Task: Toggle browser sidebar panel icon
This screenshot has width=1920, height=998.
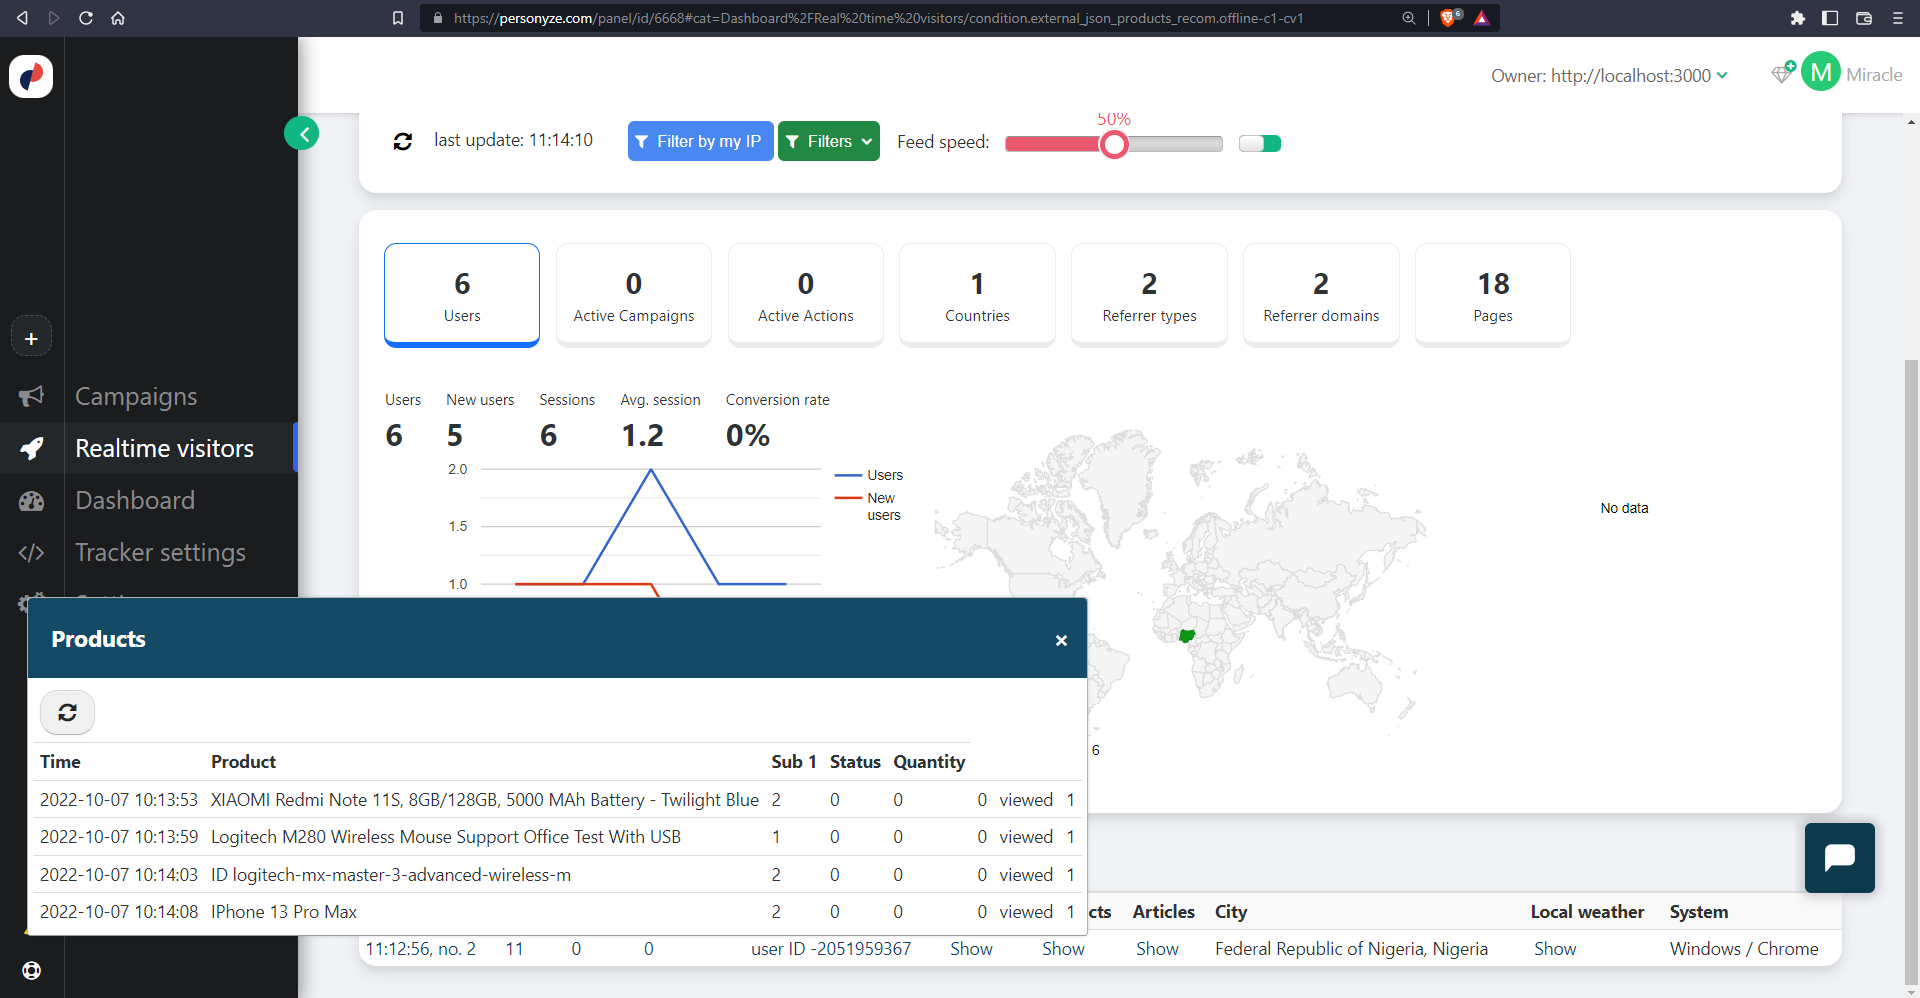Action: click(1830, 18)
